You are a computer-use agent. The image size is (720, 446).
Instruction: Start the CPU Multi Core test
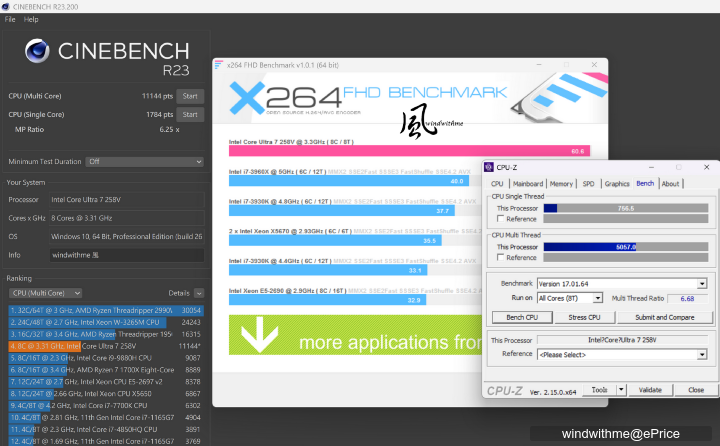tap(190, 96)
